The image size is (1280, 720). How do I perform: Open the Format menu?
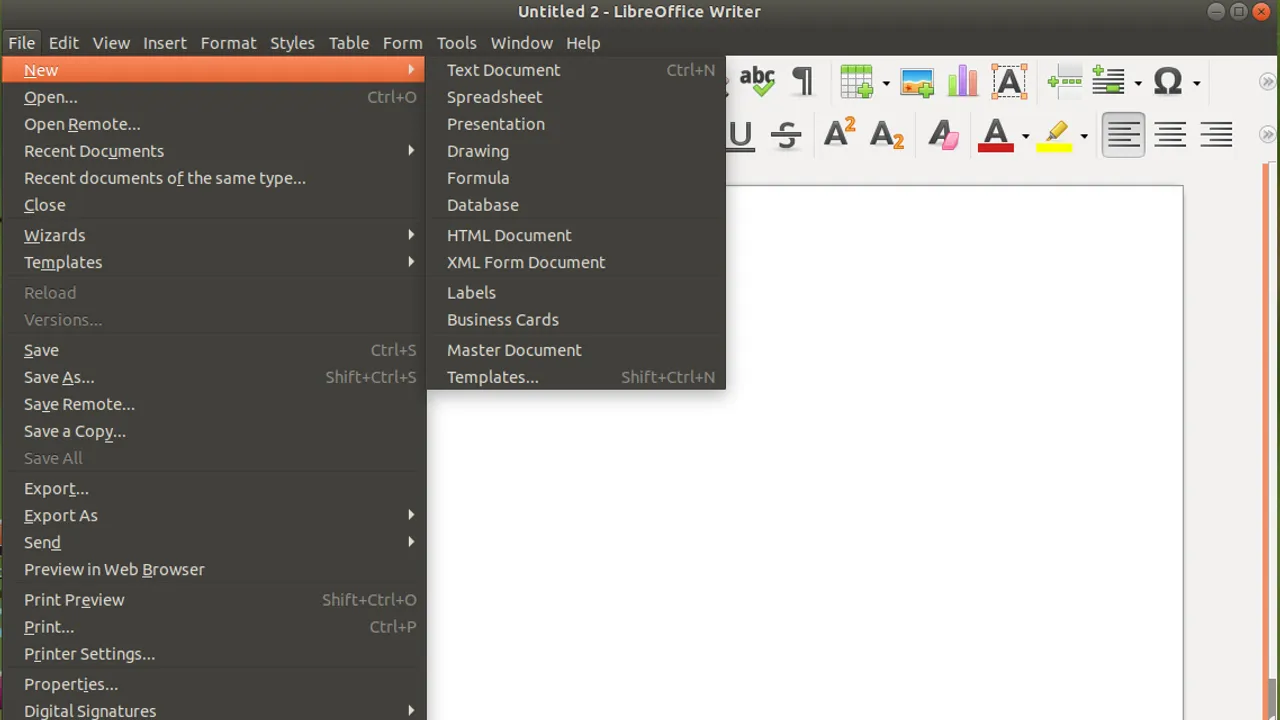tap(228, 43)
